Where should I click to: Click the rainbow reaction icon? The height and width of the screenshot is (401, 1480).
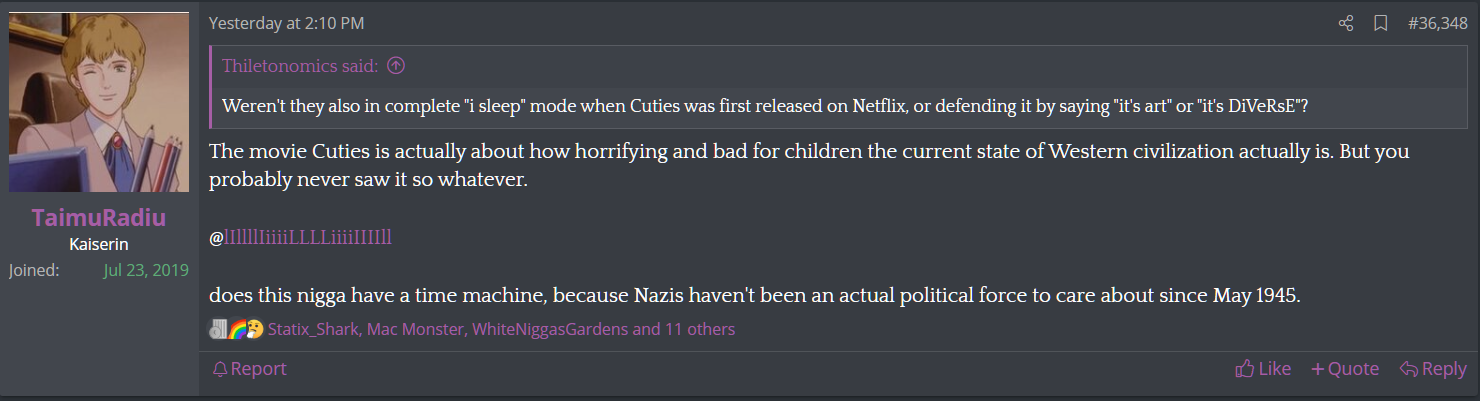pos(237,329)
